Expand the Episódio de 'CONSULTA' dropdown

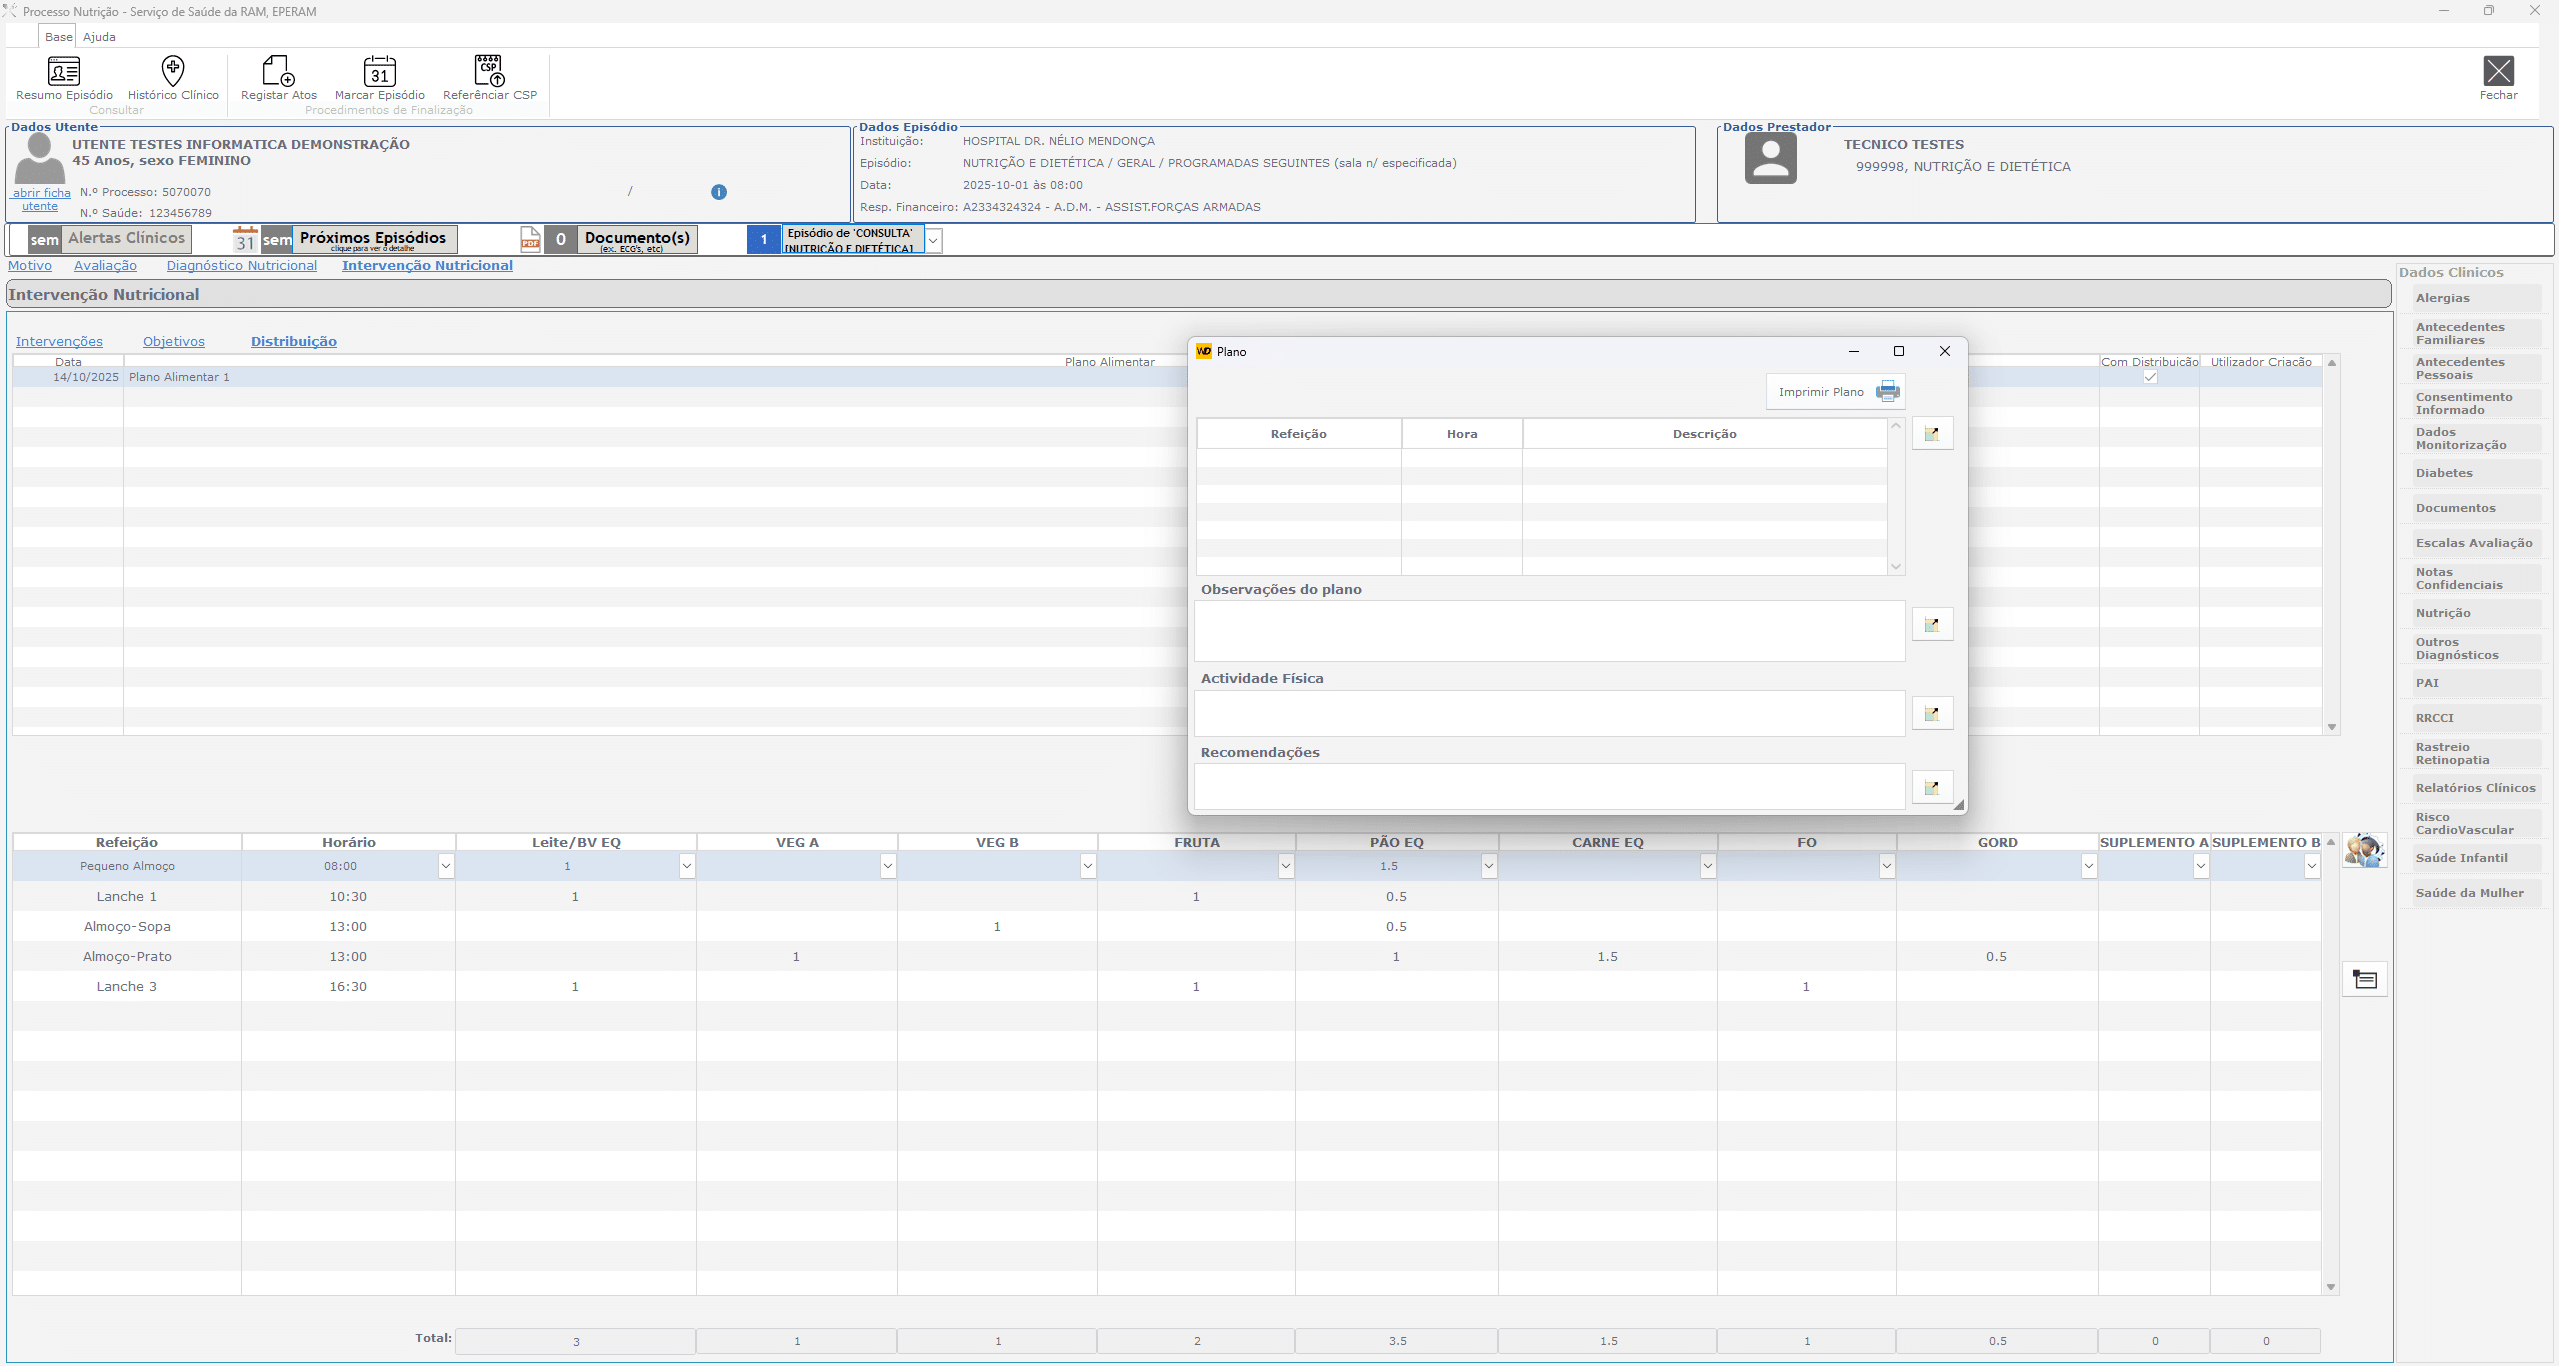pos(933,240)
